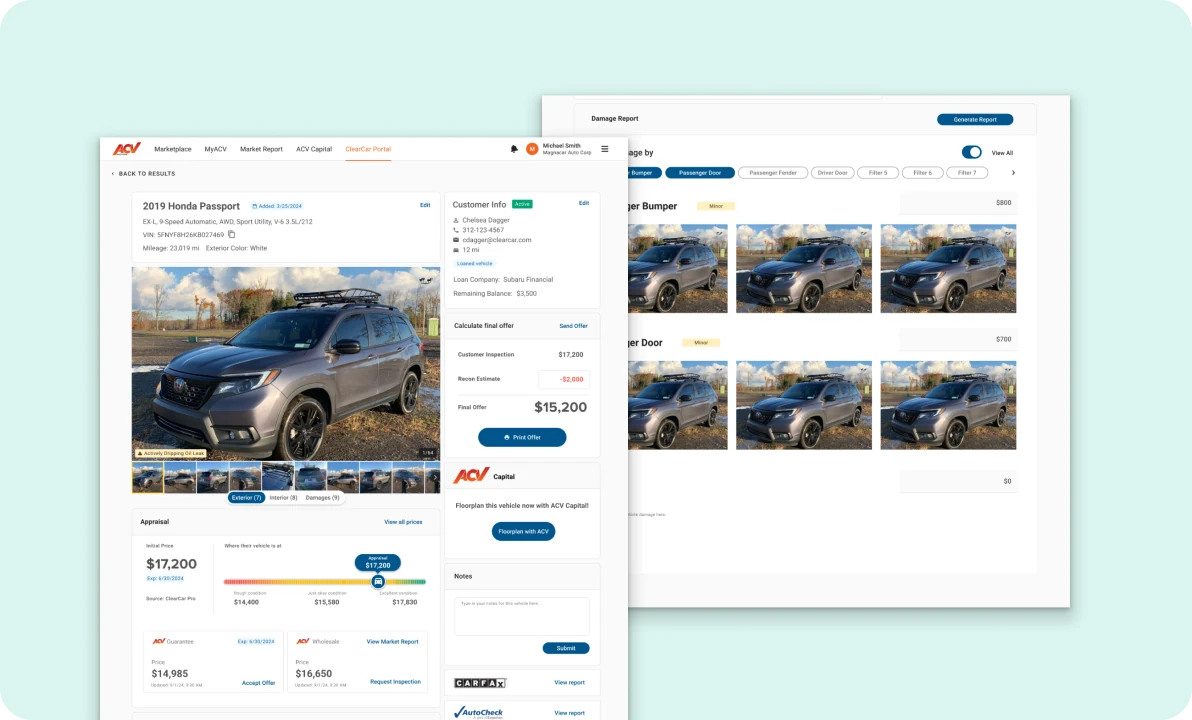Open the ACV Capital nav tab

(314, 149)
